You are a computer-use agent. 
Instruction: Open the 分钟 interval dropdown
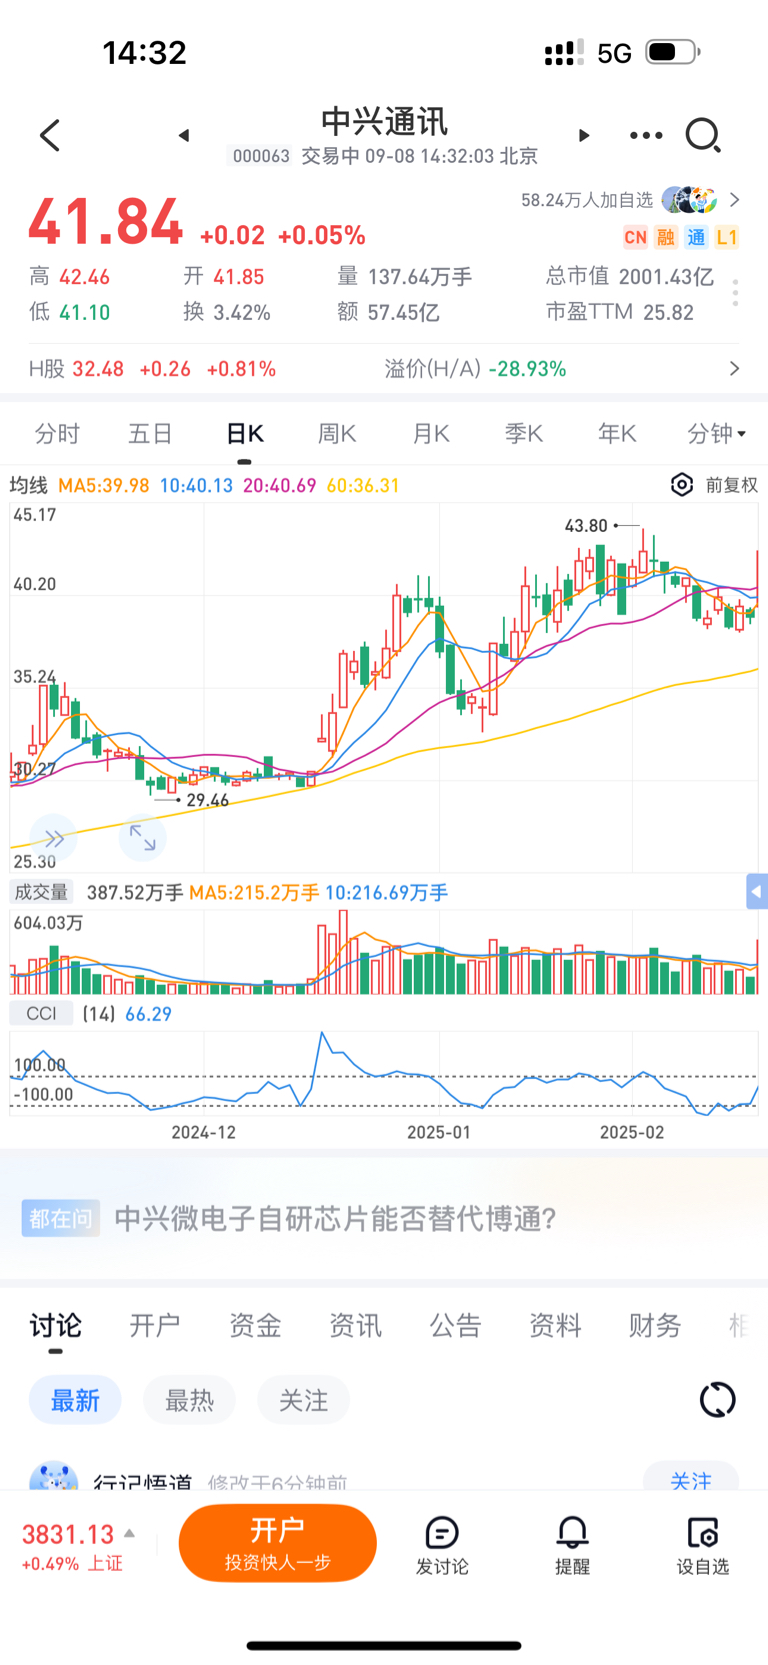(x=716, y=433)
